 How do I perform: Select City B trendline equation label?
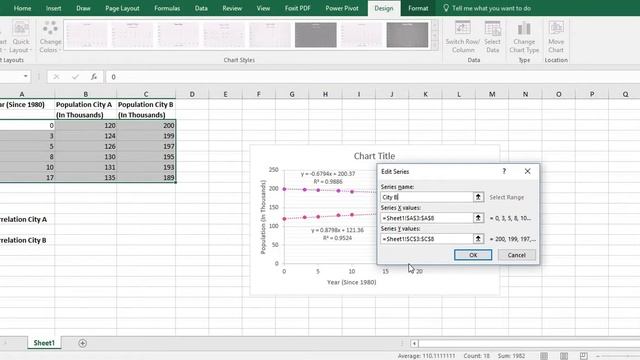(x=328, y=178)
